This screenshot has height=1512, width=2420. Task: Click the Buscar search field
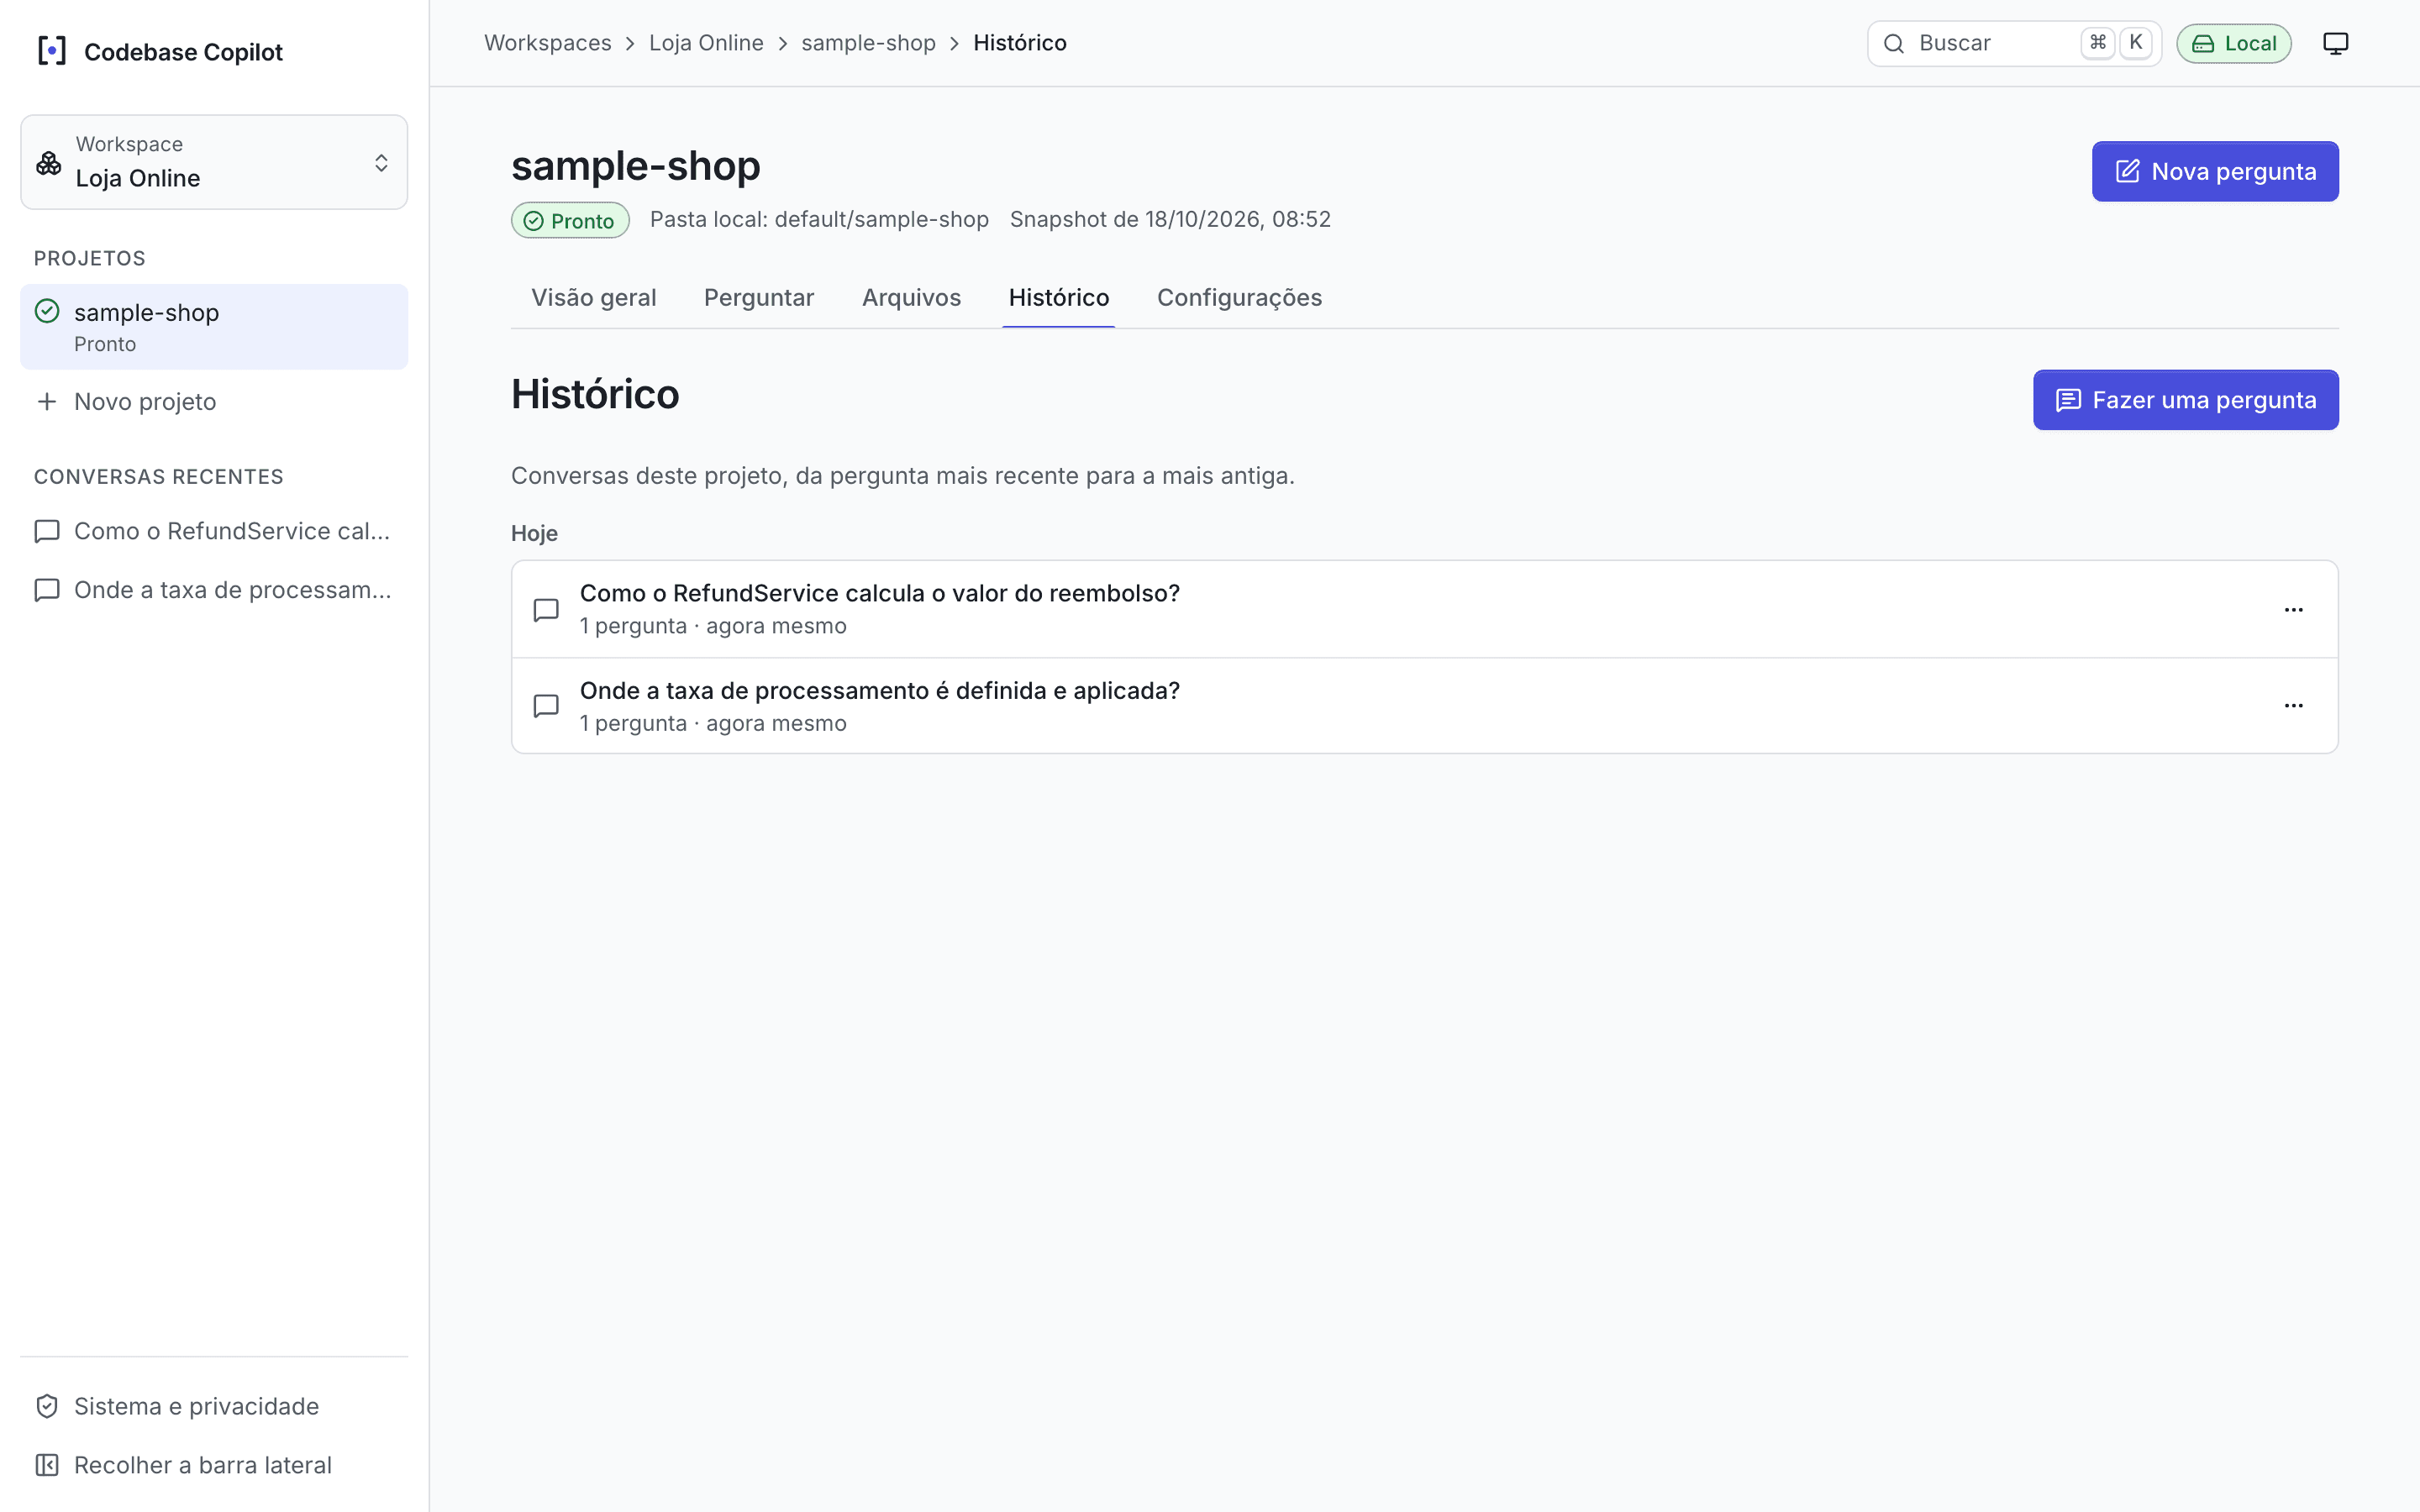pyautogui.click(x=2014, y=43)
